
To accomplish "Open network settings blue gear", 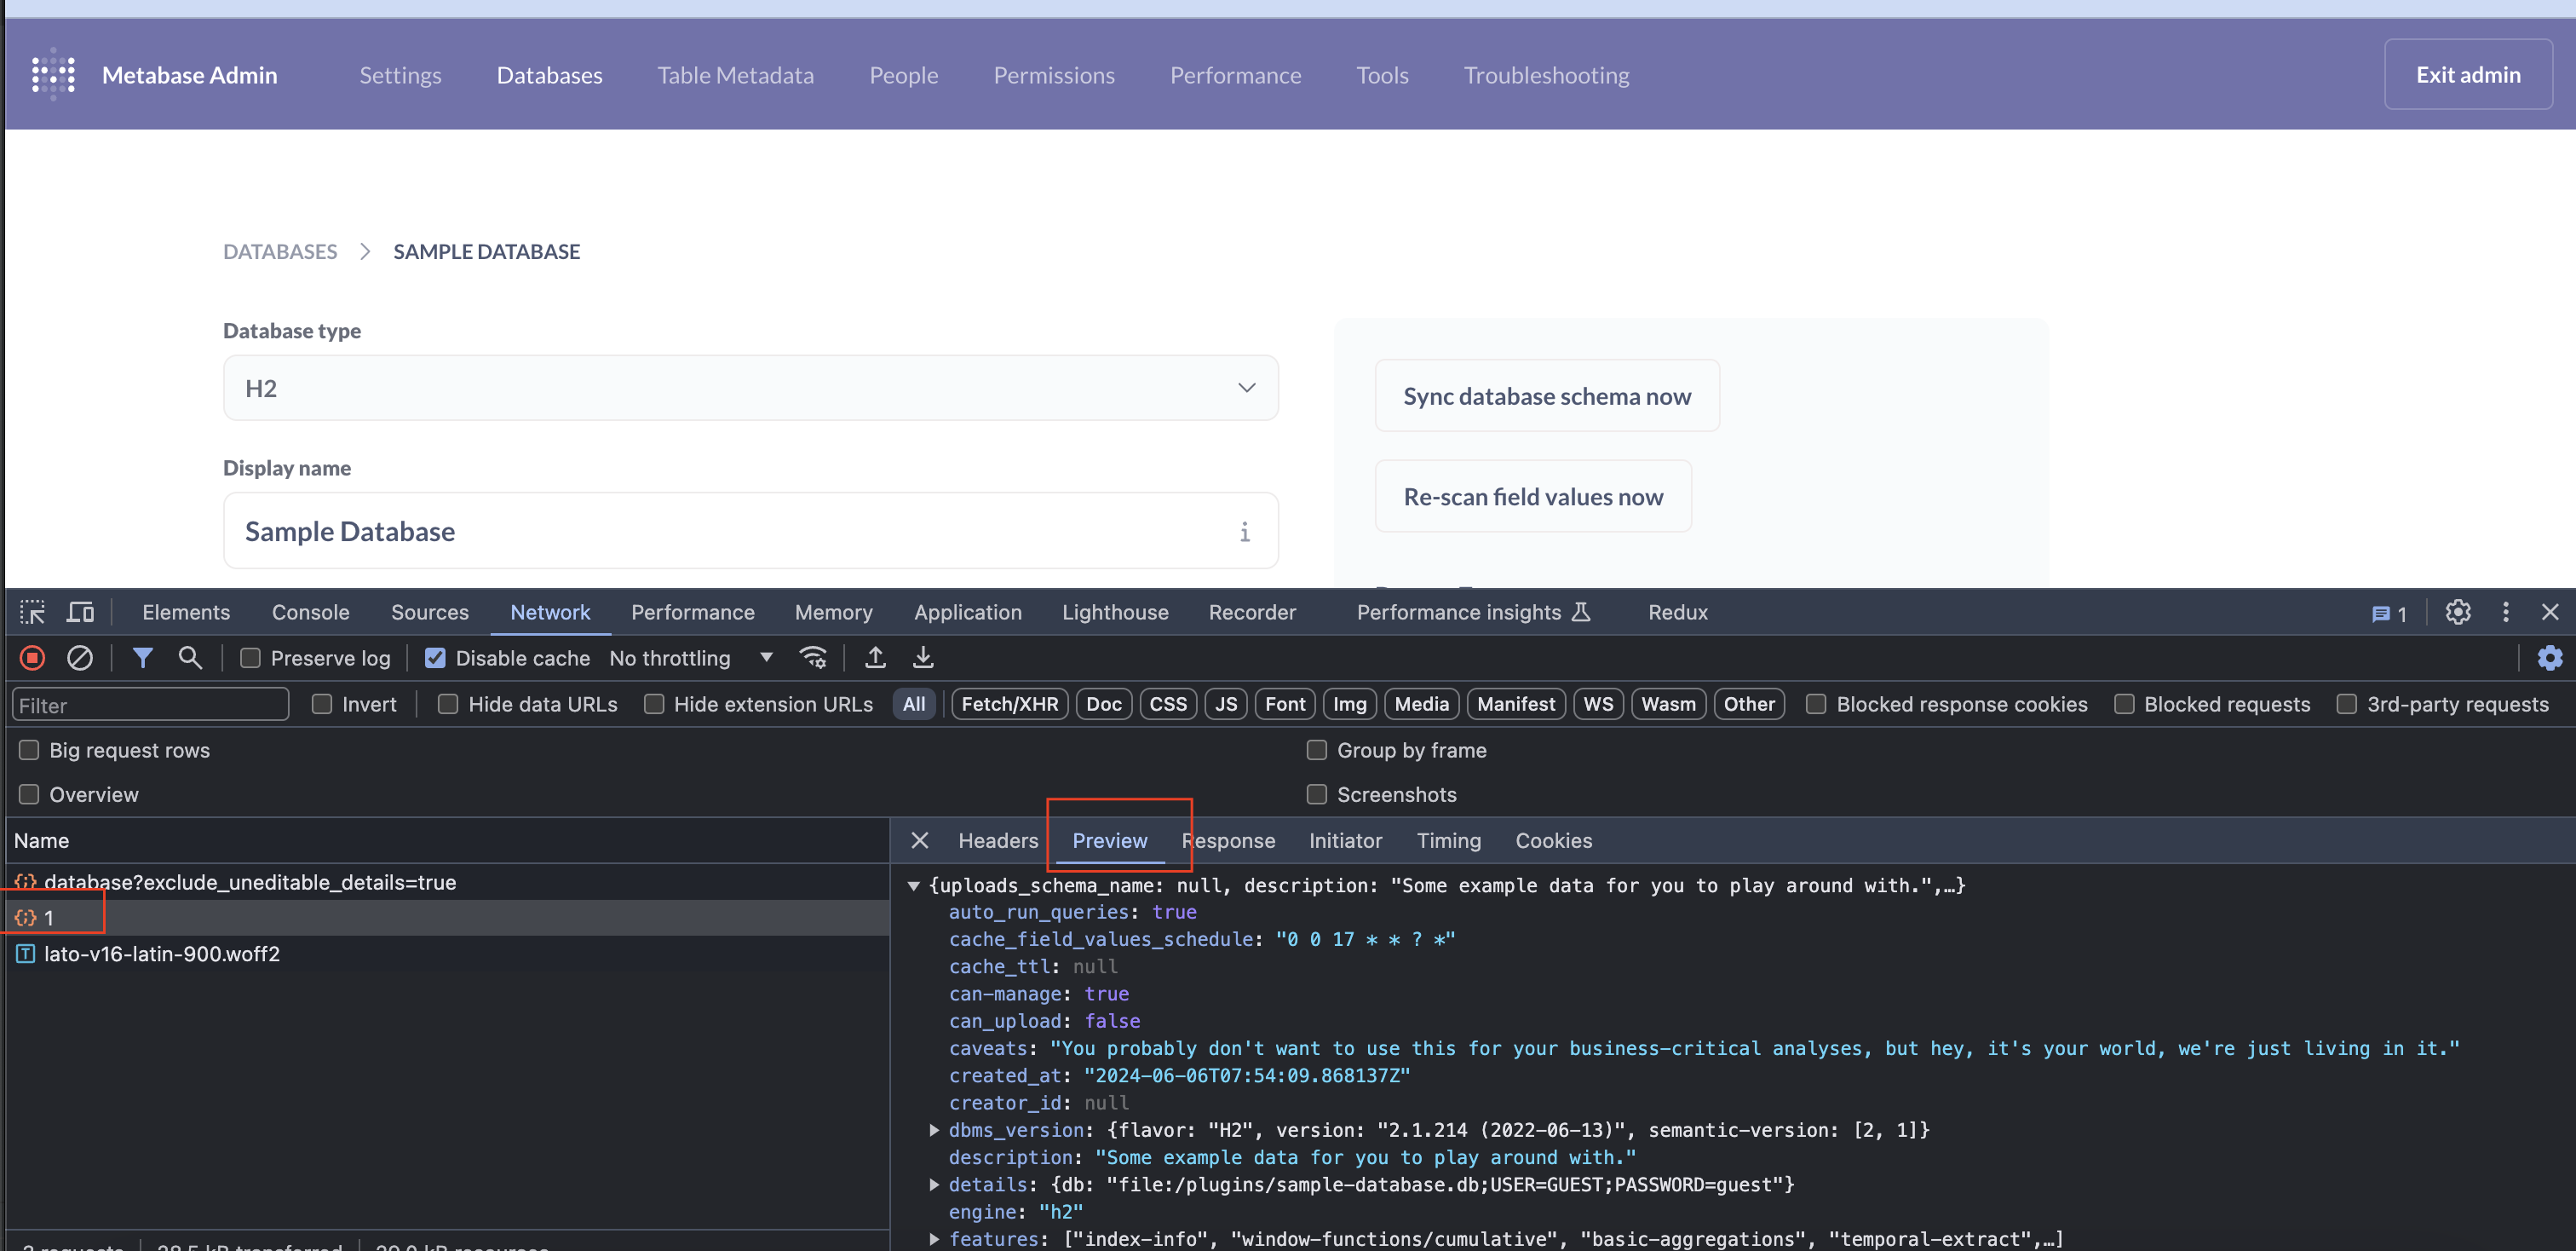I will point(2550,658).
